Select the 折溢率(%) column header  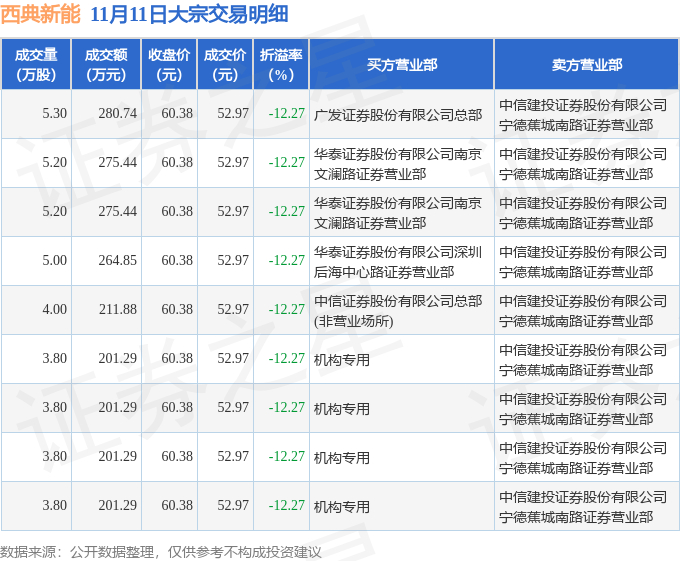pyautogui.click(x=281, y=65)
